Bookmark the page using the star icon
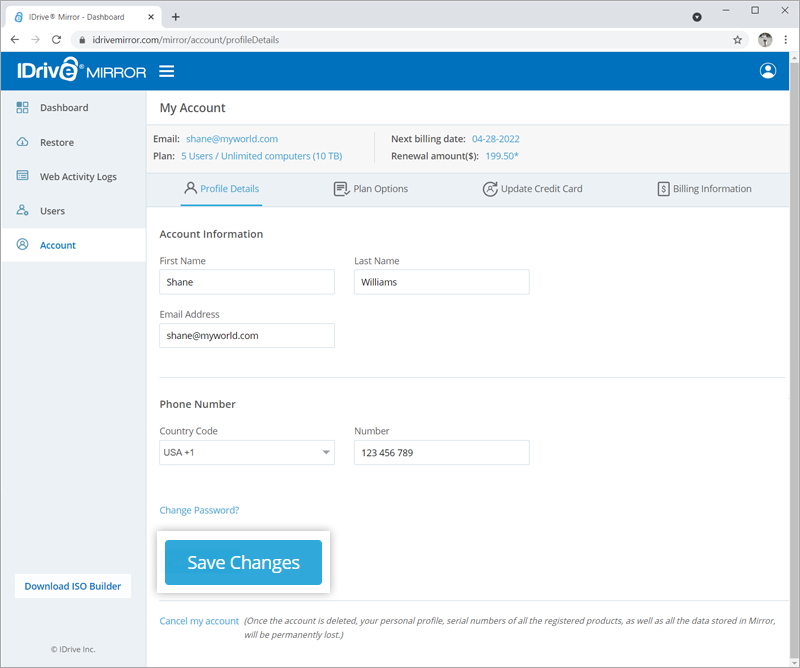This screenshot has height=668, width=800. [738, 40]
